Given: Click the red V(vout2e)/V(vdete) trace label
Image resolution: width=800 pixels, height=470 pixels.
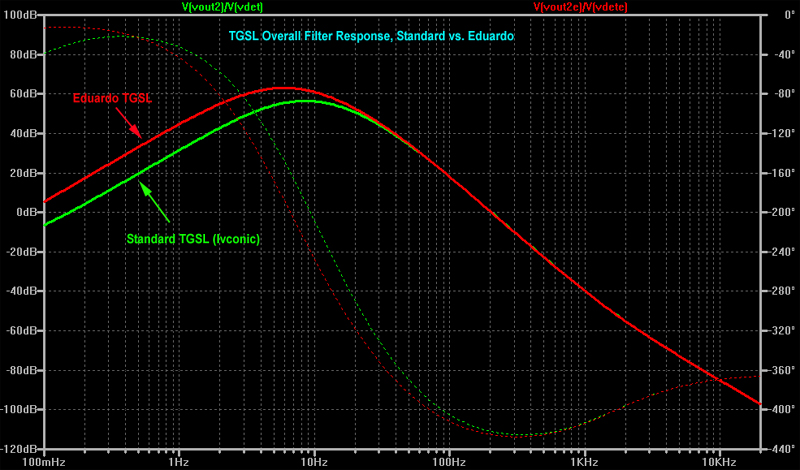Looking at the screenshot, I should pyautogui.click(x=581, y=7).
